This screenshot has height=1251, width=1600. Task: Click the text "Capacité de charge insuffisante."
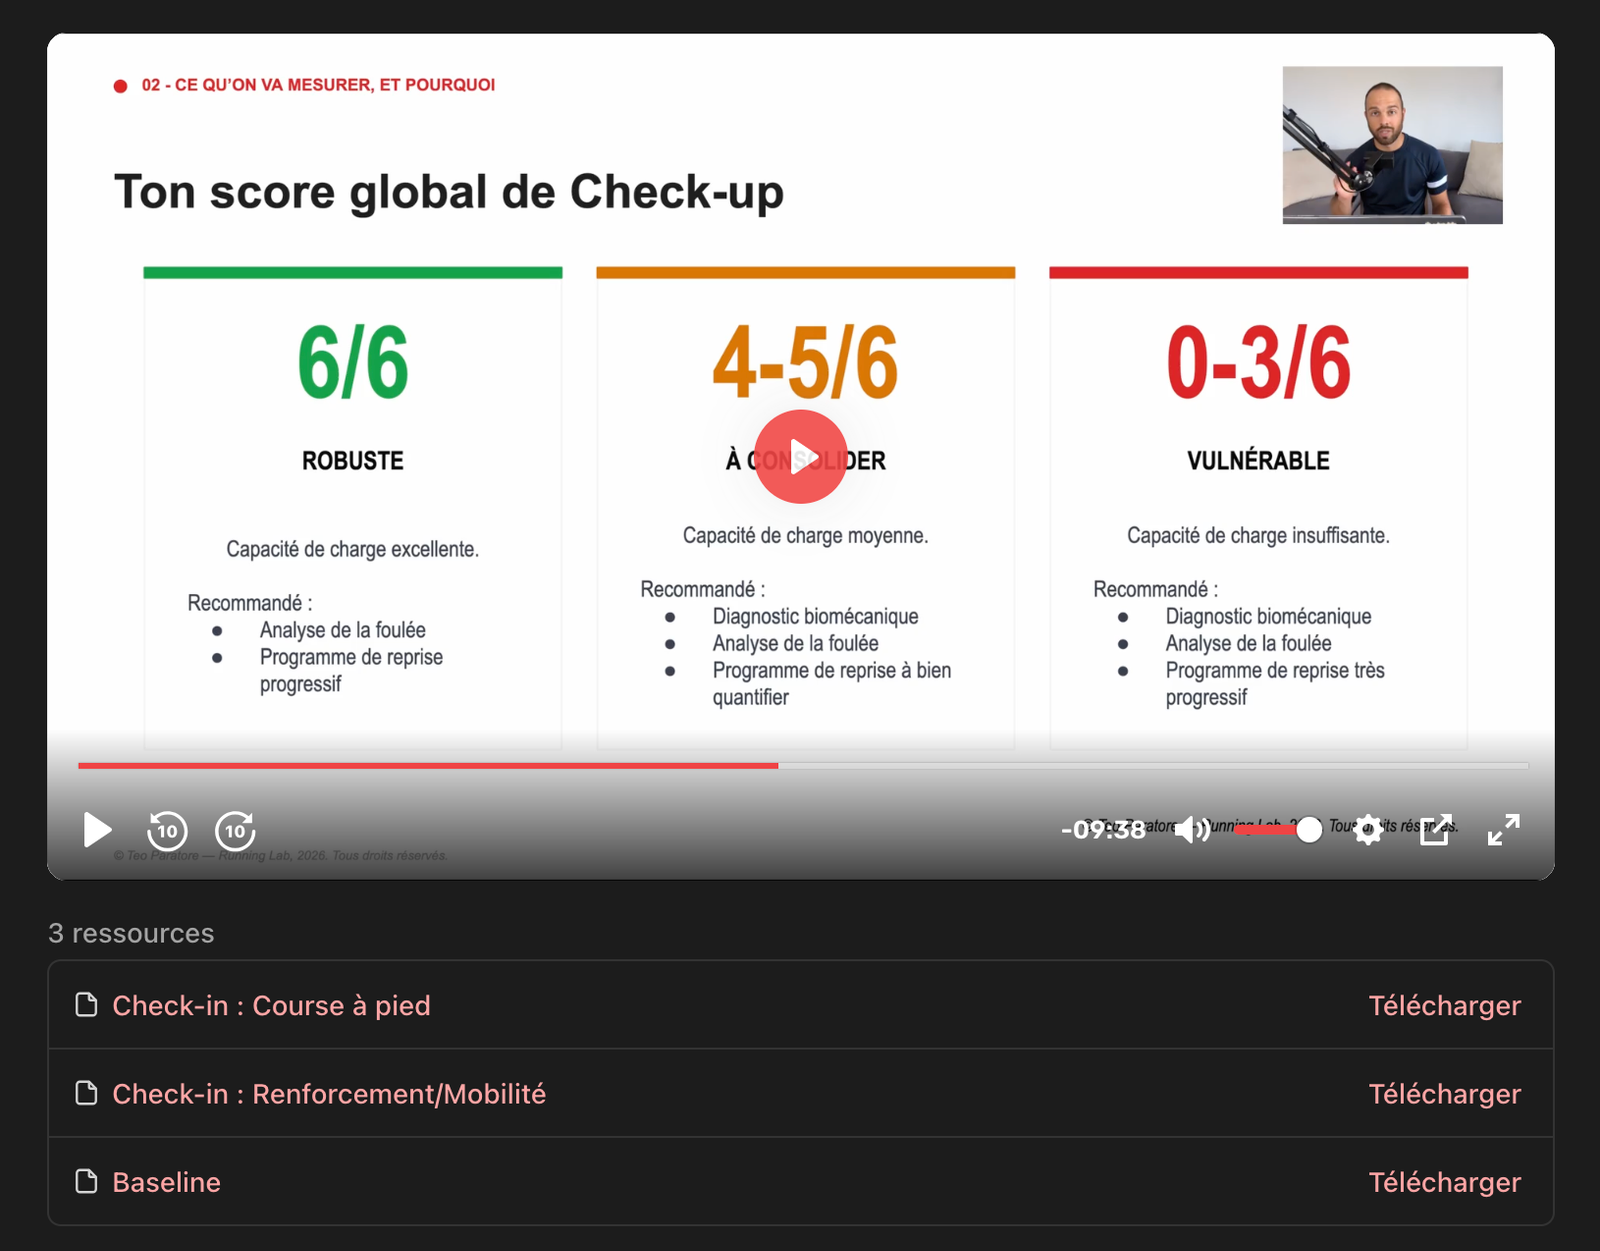pos(1258,536)
